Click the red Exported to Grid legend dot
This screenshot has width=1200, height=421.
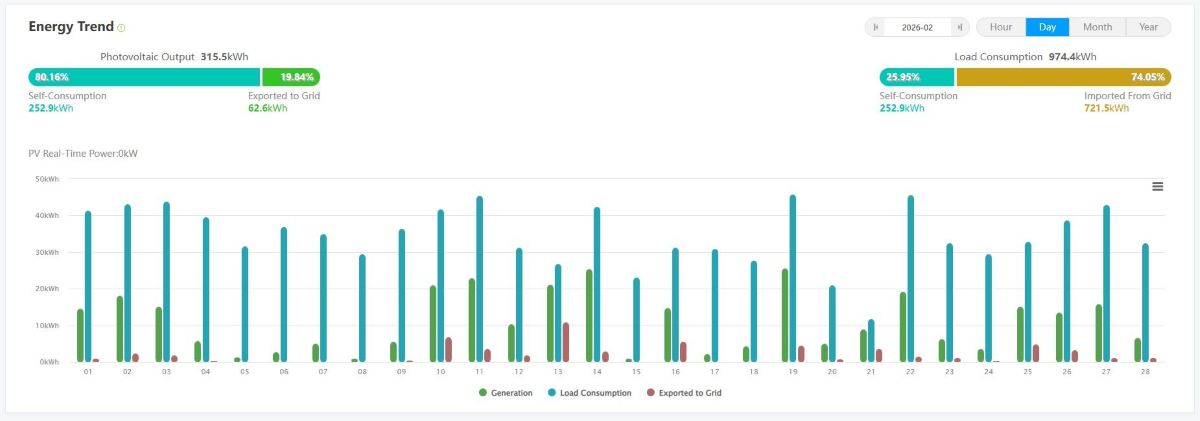click(x=650, y=393)
